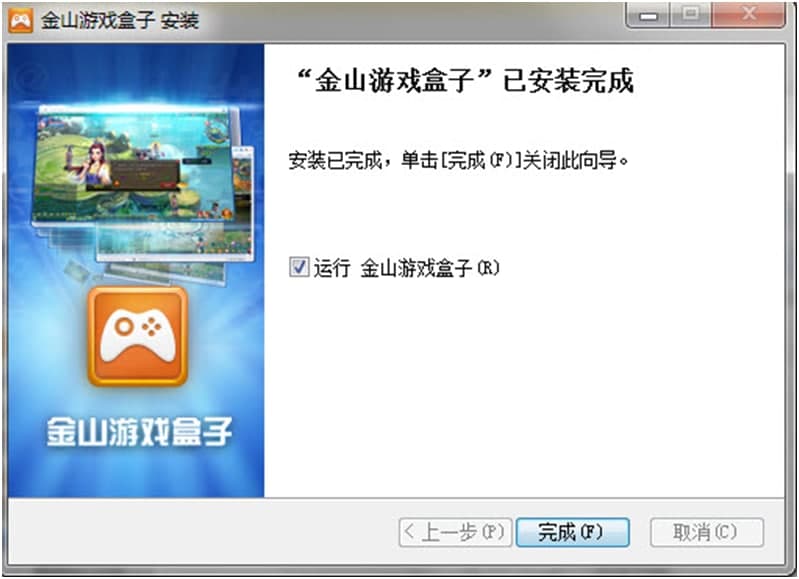Click the text 安装已完成，单击[完成(F)]关闭此向导

tap(459, 161)
